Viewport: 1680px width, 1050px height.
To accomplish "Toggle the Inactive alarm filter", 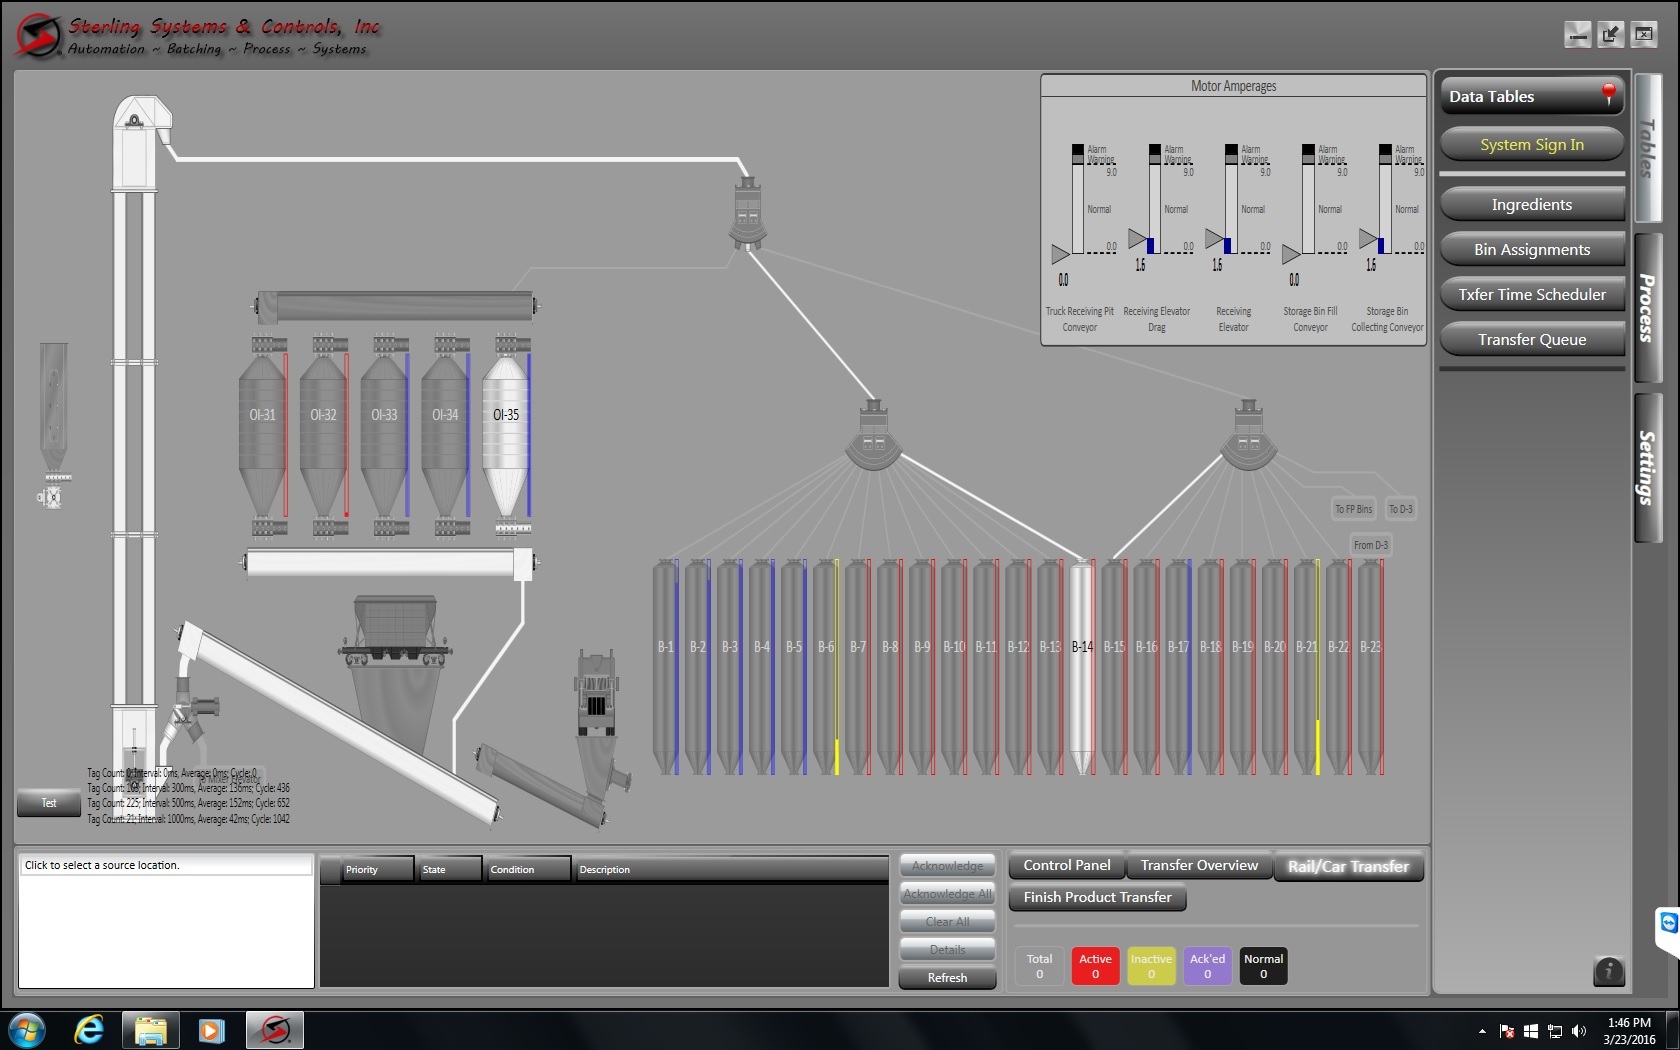I will pyautogui.click(x=1151, y=966).
